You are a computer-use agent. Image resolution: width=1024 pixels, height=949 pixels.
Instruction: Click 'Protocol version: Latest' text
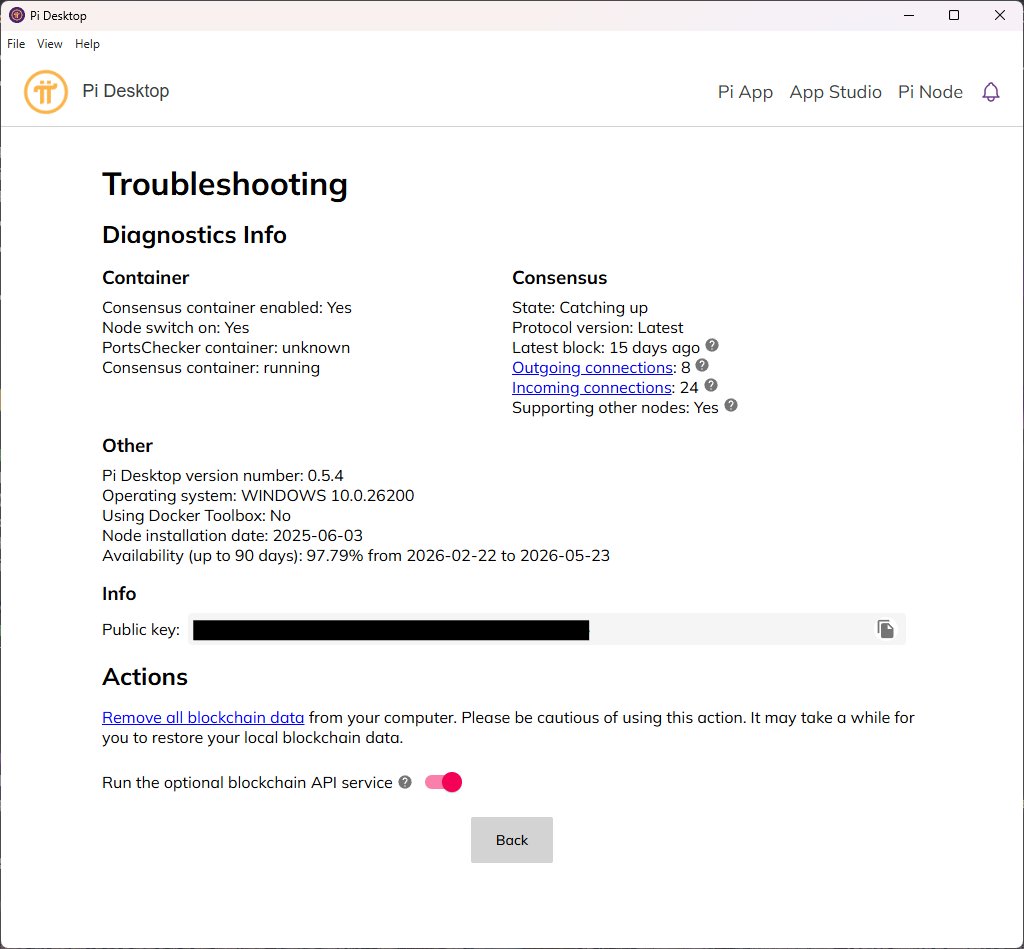click(x=598, y=328)
